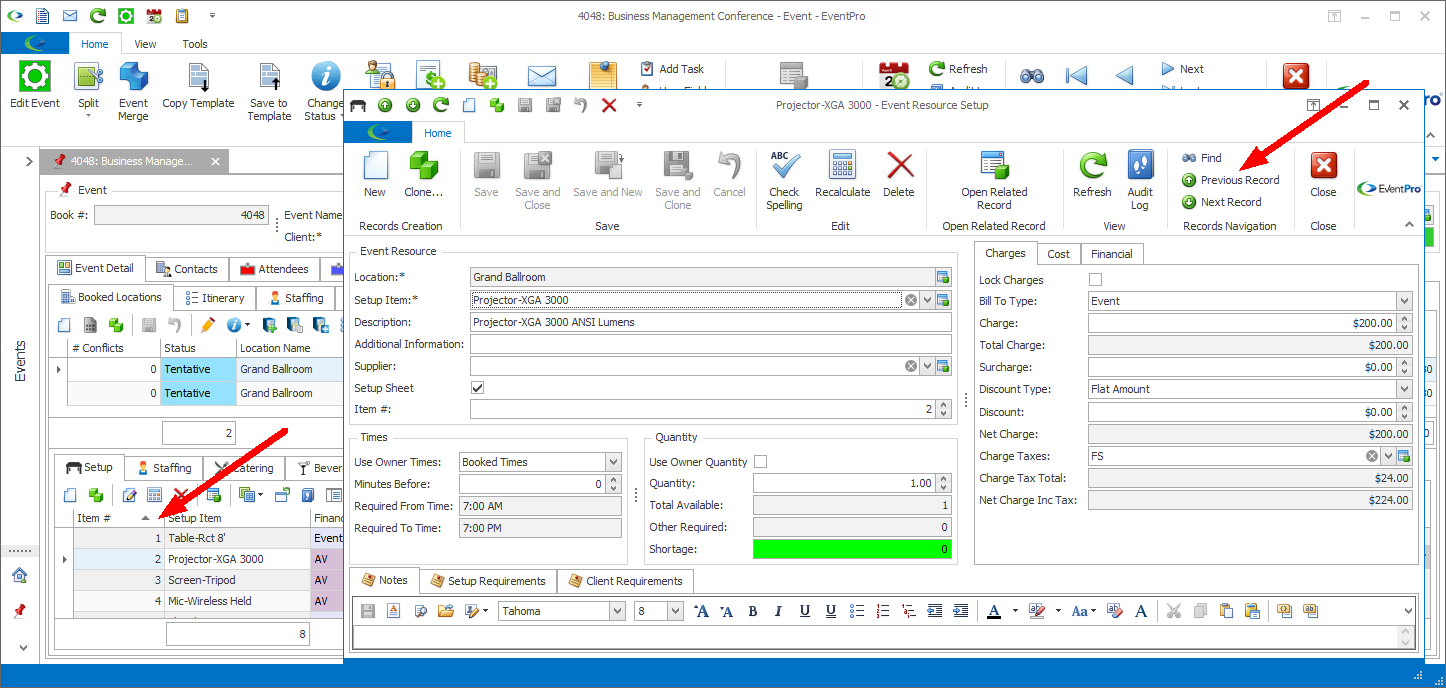Uncheck the Setup Sheet checkbox
Image resolution: width=1446 pixels, height=688 pixels.
477,388
